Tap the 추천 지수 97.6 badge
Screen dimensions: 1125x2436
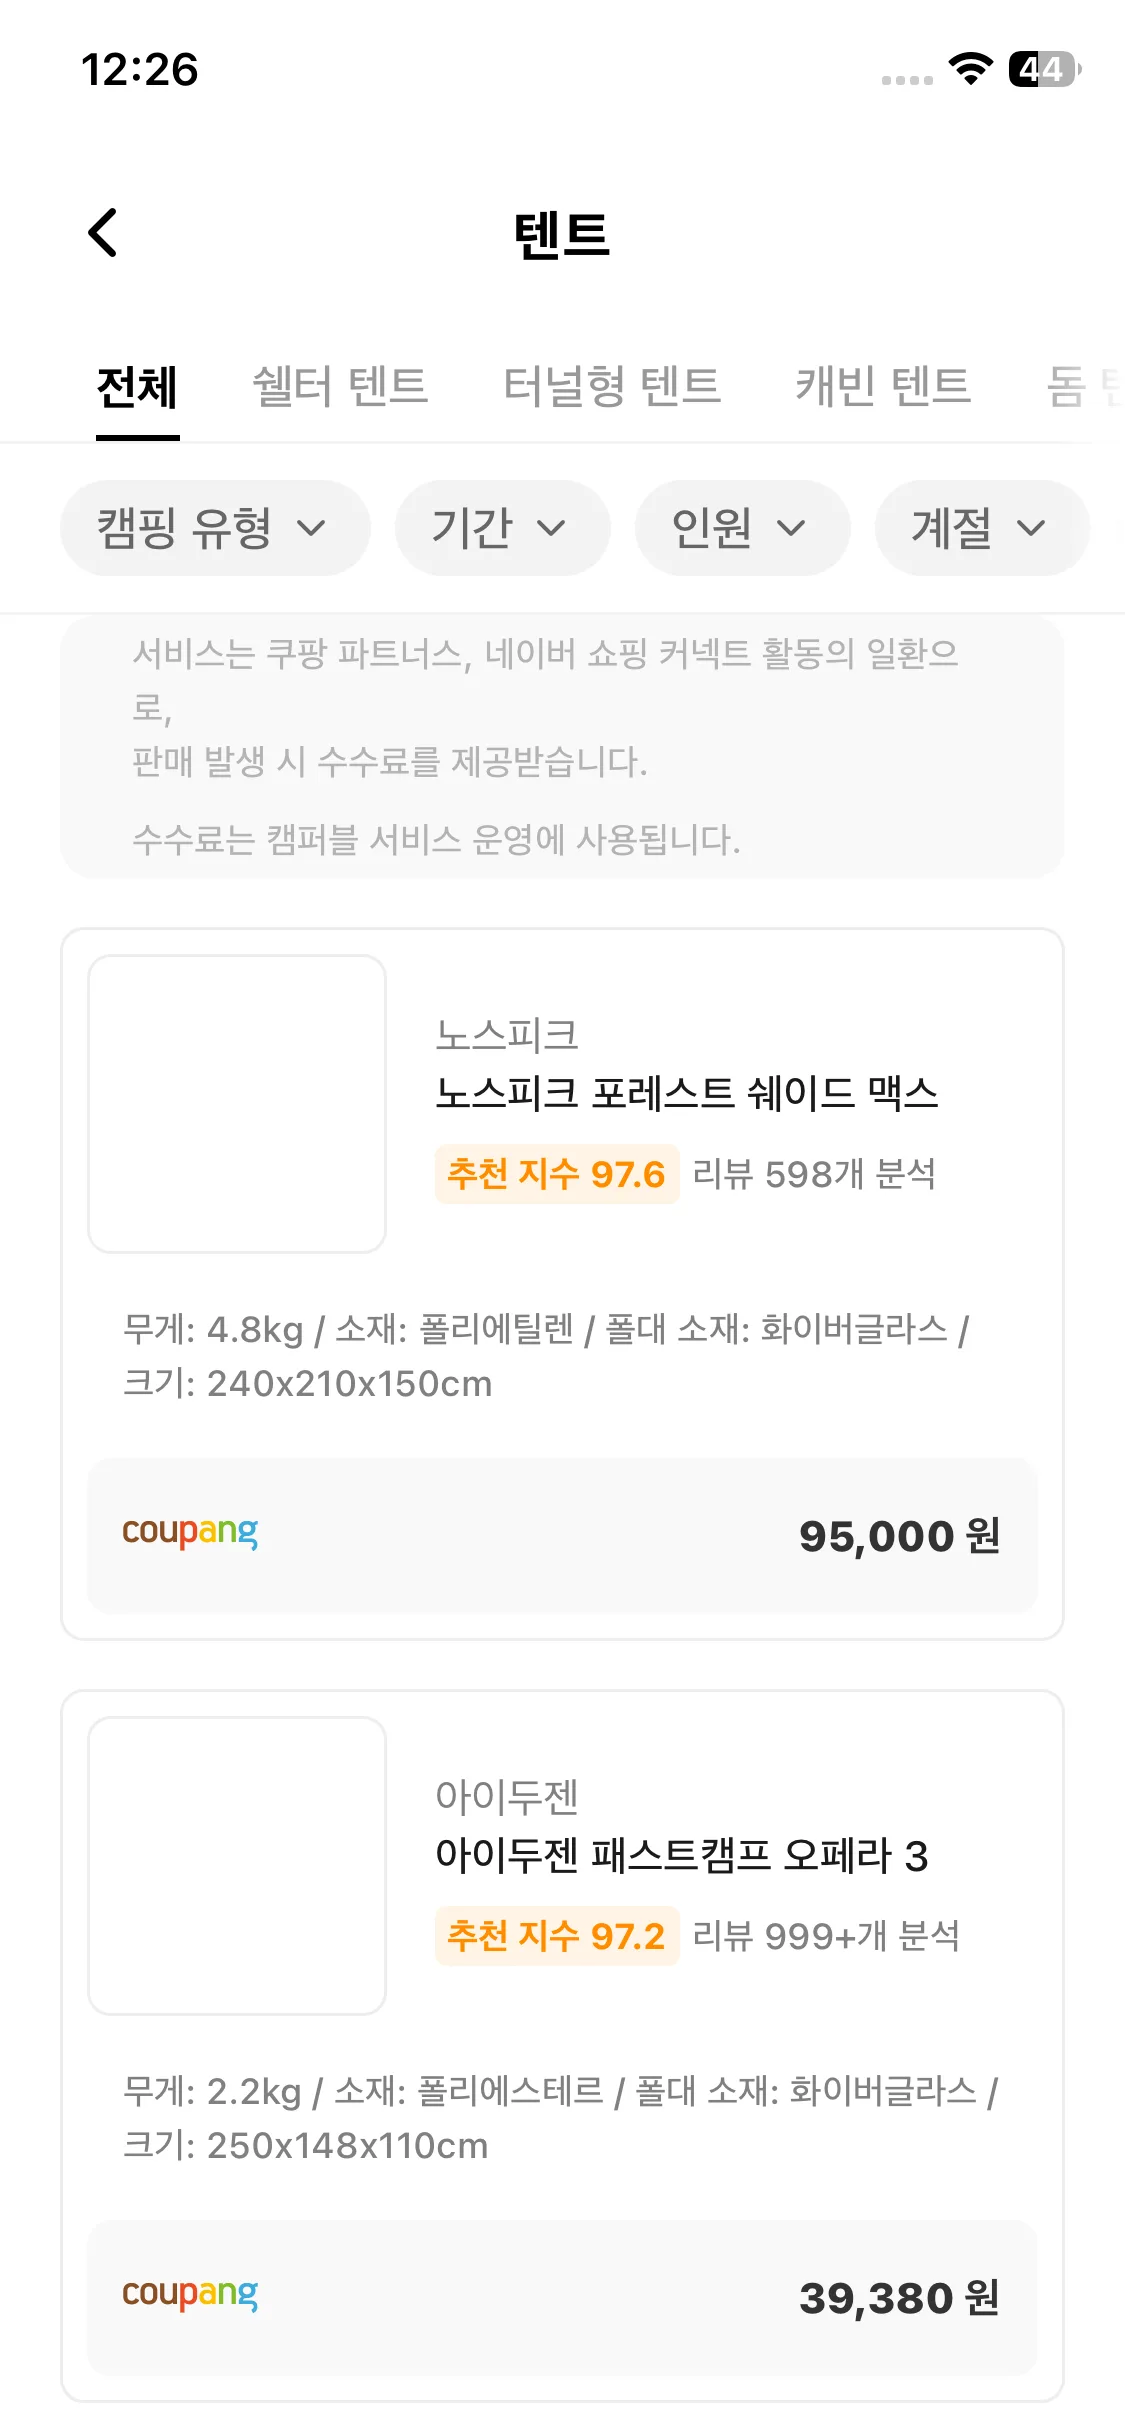556,1174
